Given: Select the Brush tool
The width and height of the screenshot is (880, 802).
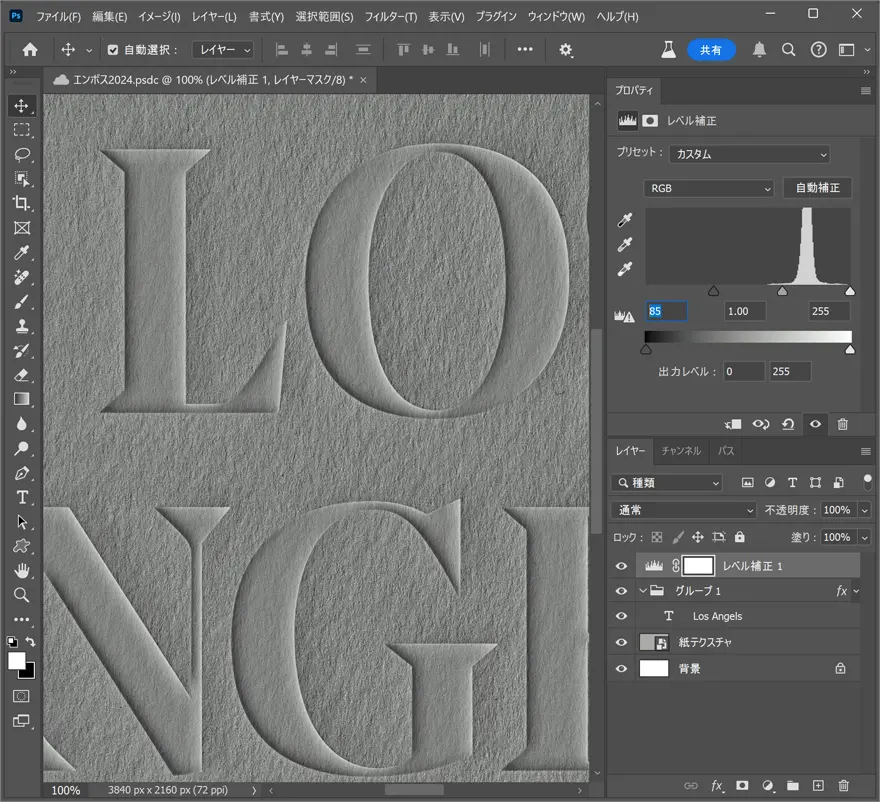Looking at the screenshot, I should click(x=21, y=302).
